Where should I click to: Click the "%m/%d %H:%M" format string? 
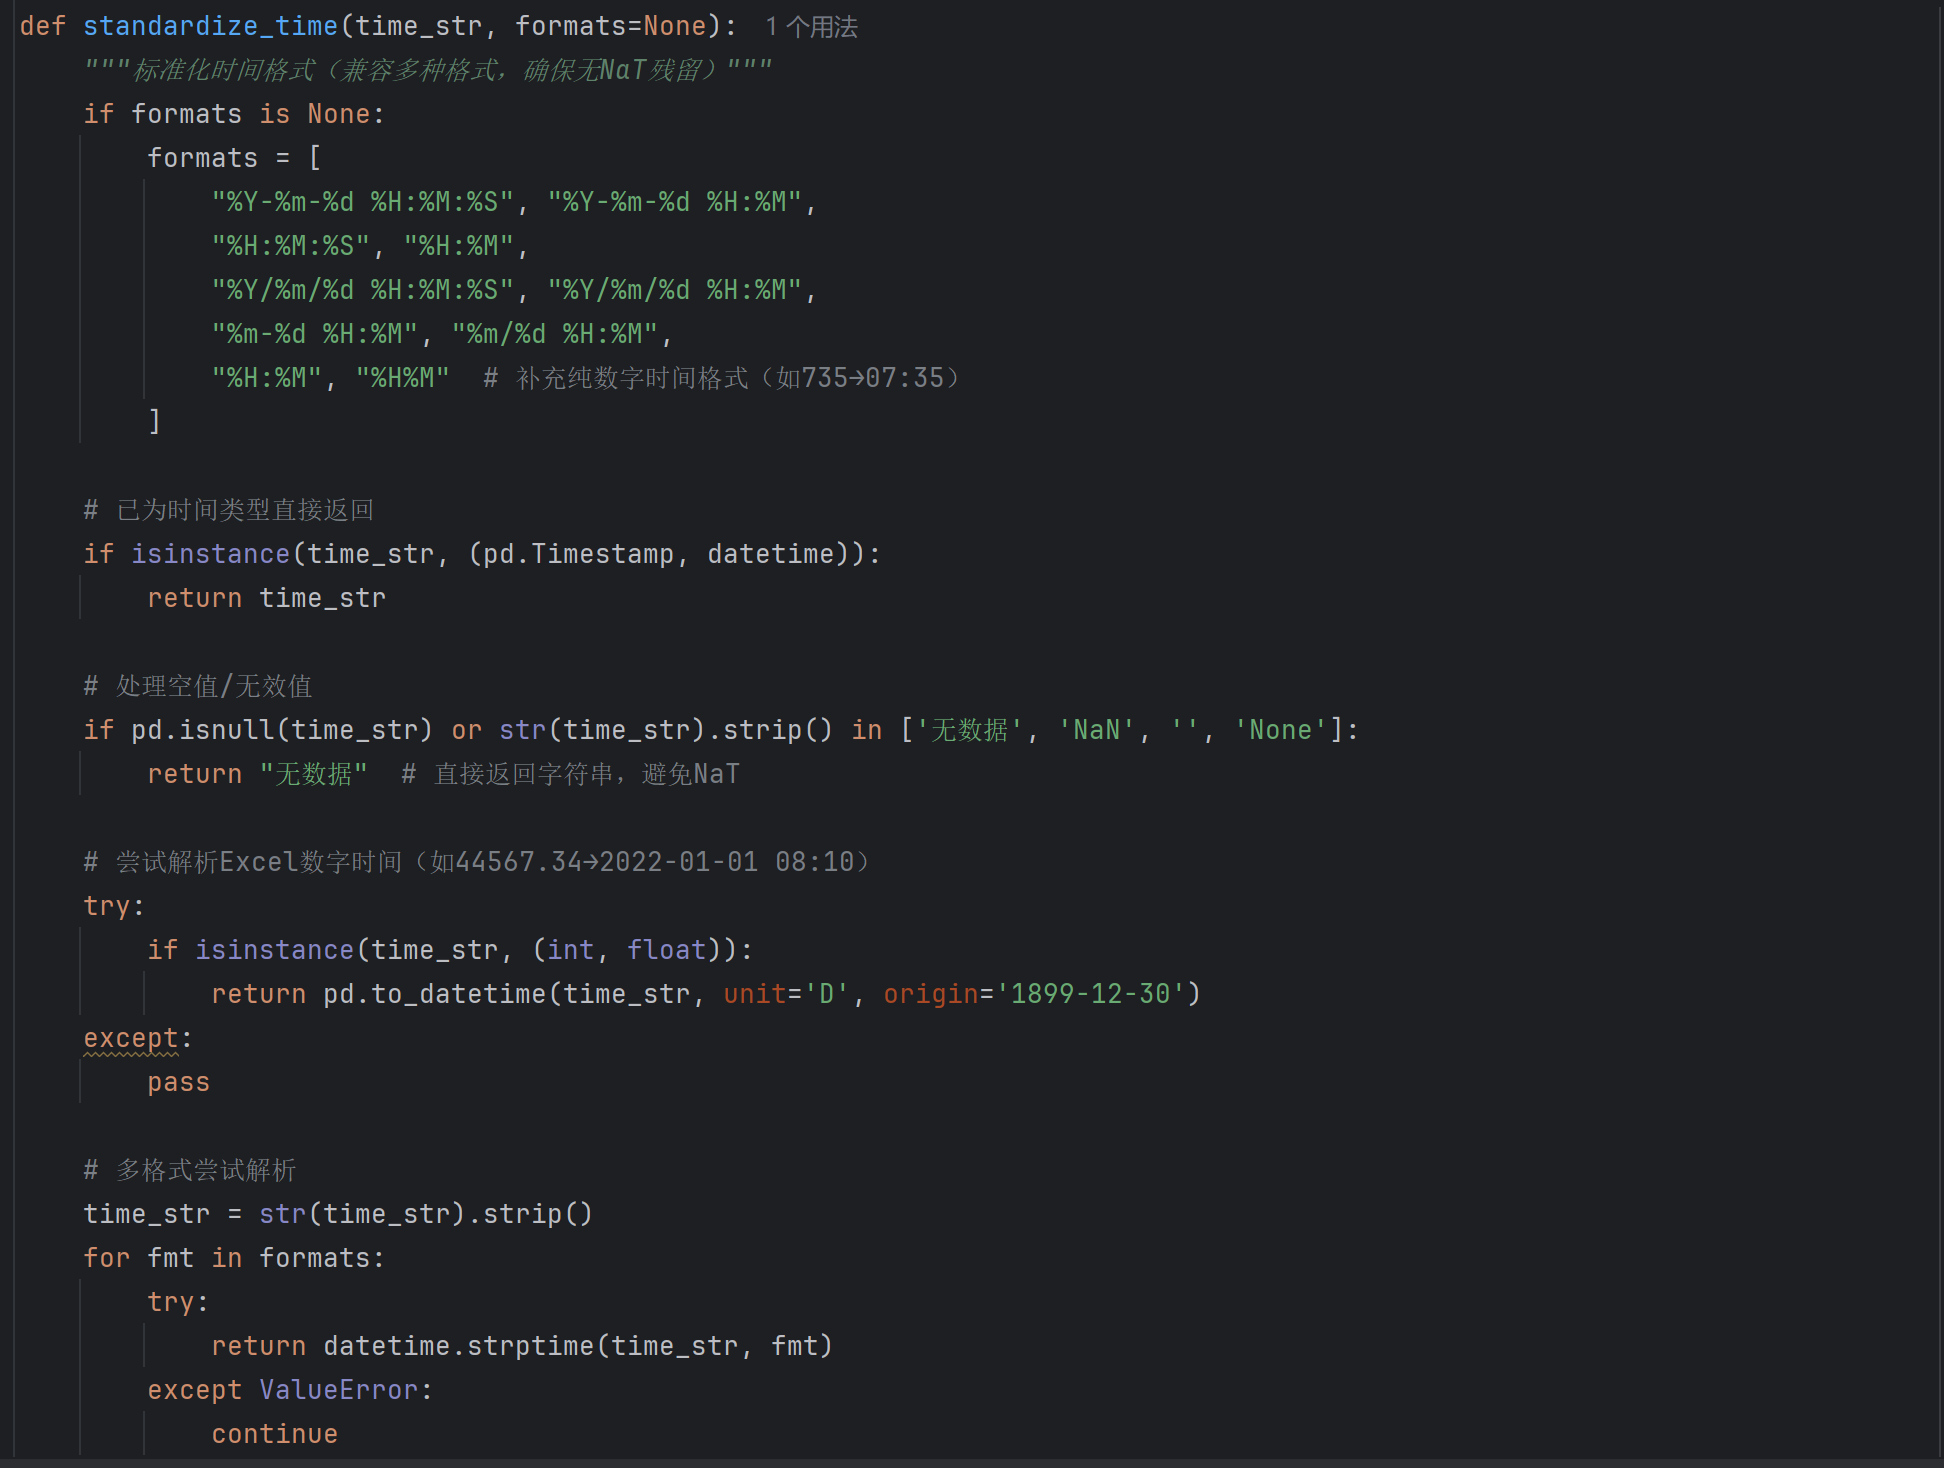(555, 334)
